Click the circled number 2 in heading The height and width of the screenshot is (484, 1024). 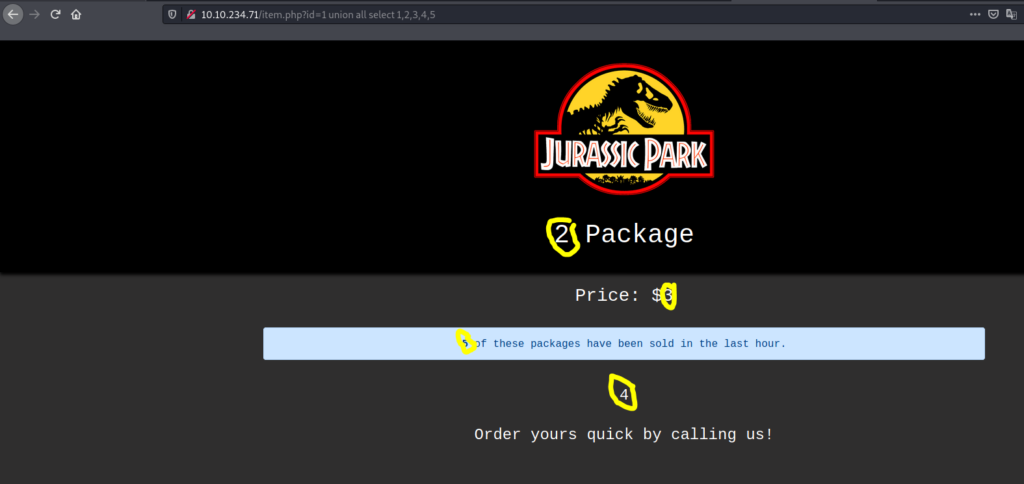coord(563,235)
